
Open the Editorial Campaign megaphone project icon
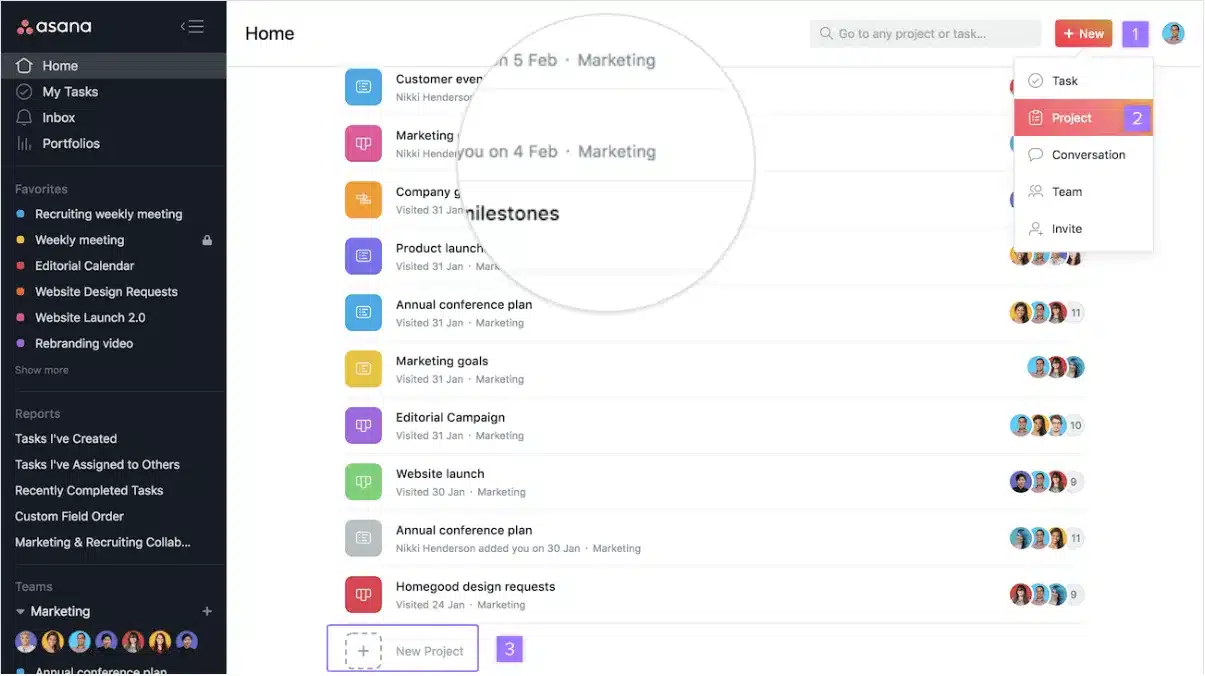[362, 425]
